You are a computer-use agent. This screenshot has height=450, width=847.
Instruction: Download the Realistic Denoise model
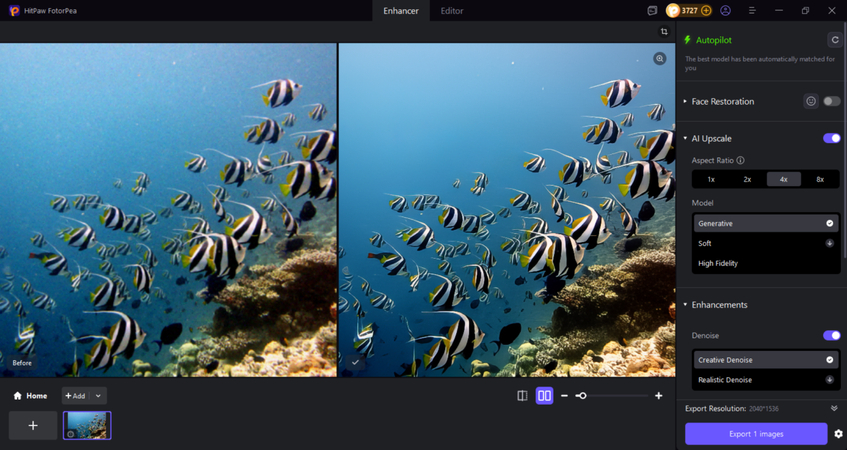(x=829, y=380)
